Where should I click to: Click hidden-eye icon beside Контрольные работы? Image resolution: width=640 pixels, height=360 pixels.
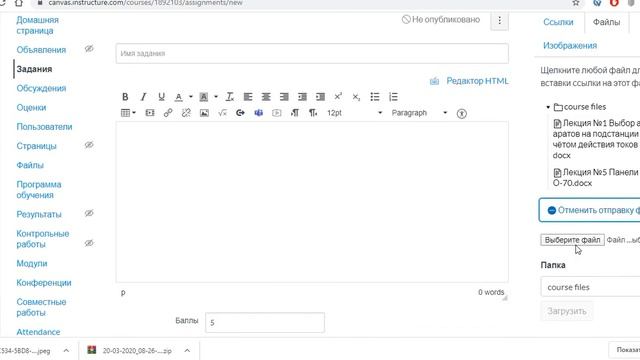click(x=89, y=243)
